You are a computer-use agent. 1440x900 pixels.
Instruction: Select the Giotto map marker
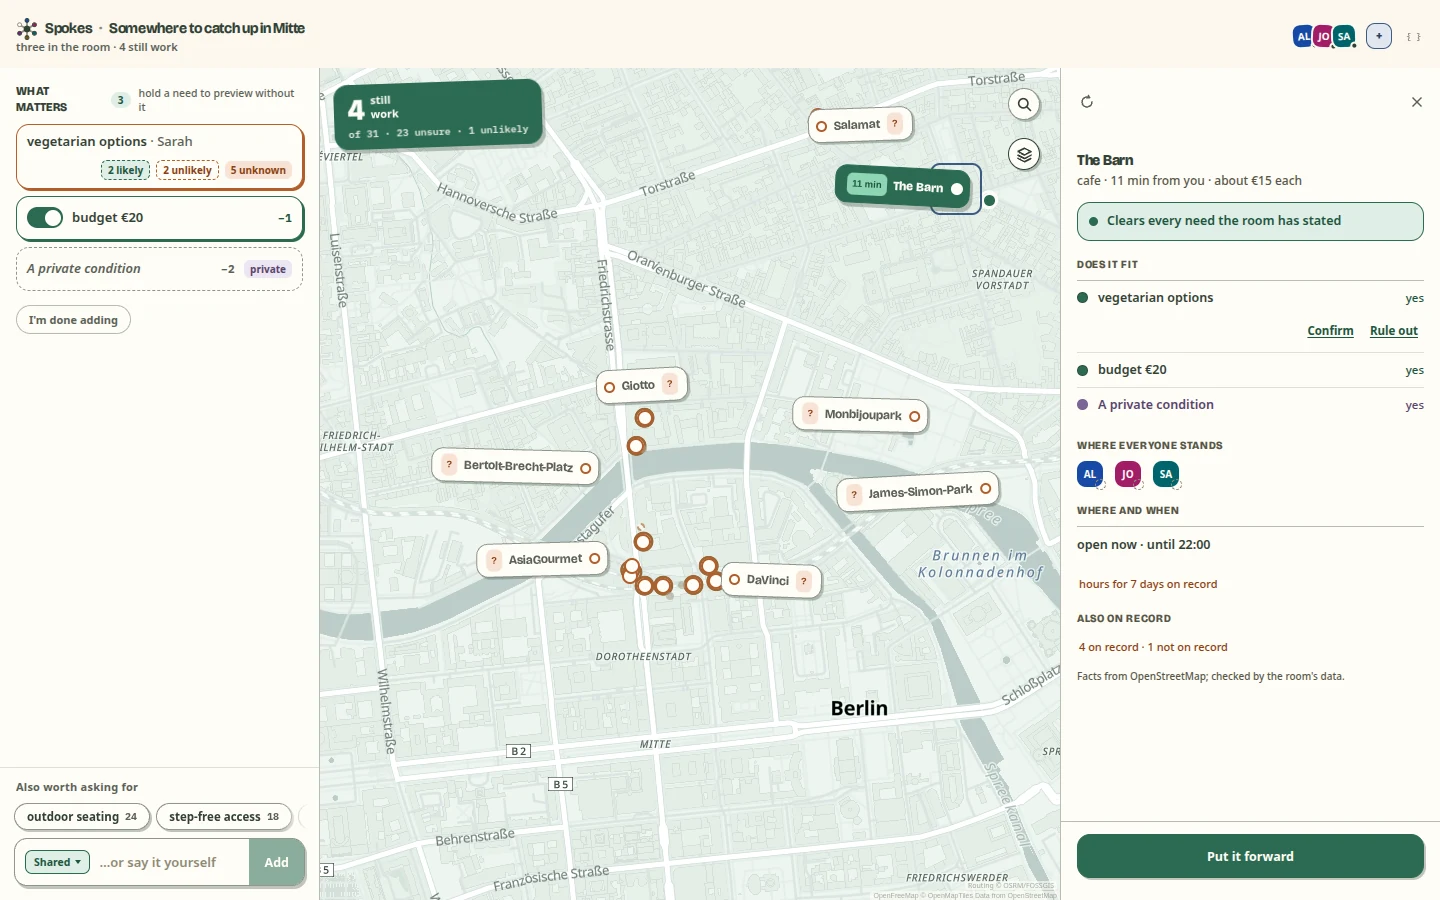click(x=642, y=385)
